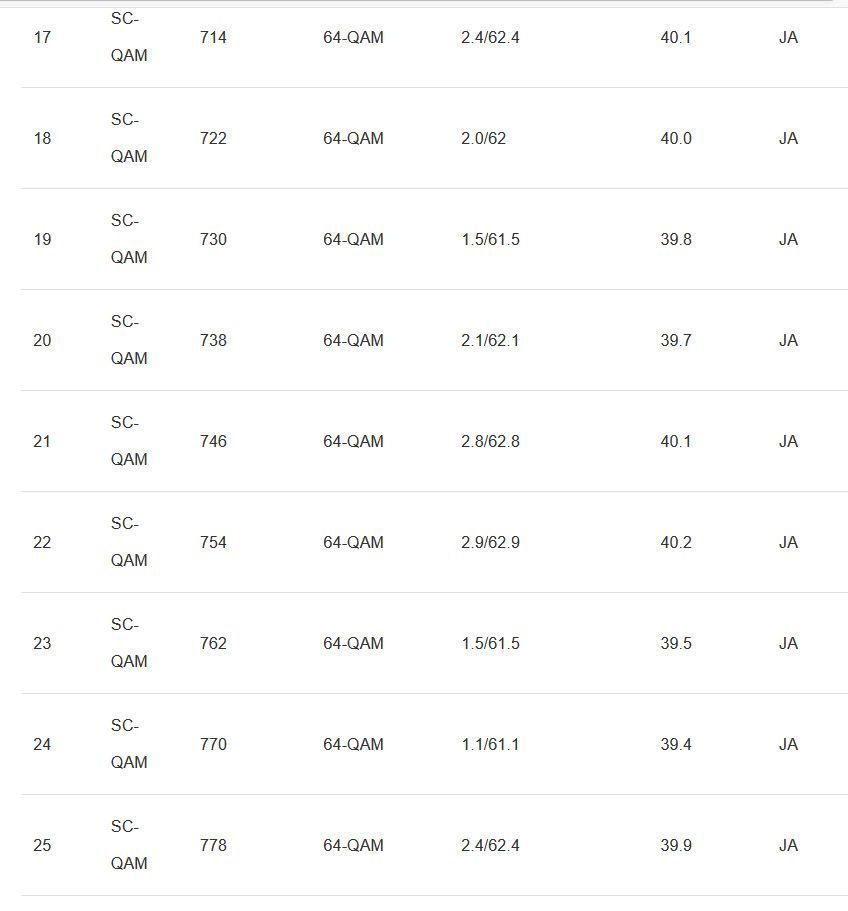Select channel number 24
This screenshot has width=848, height=911.
[x=42, y=745]
